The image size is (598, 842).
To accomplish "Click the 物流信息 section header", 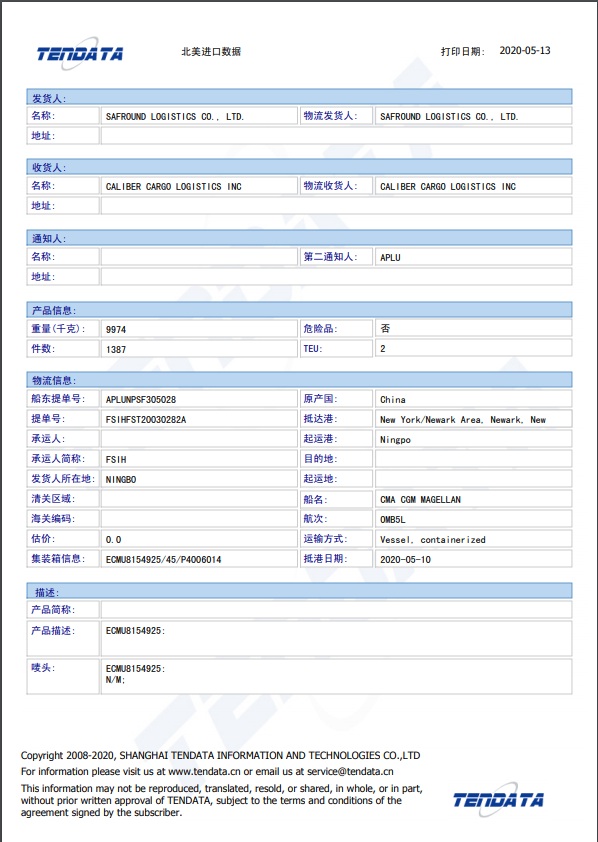I will click(x=299, y=380).
